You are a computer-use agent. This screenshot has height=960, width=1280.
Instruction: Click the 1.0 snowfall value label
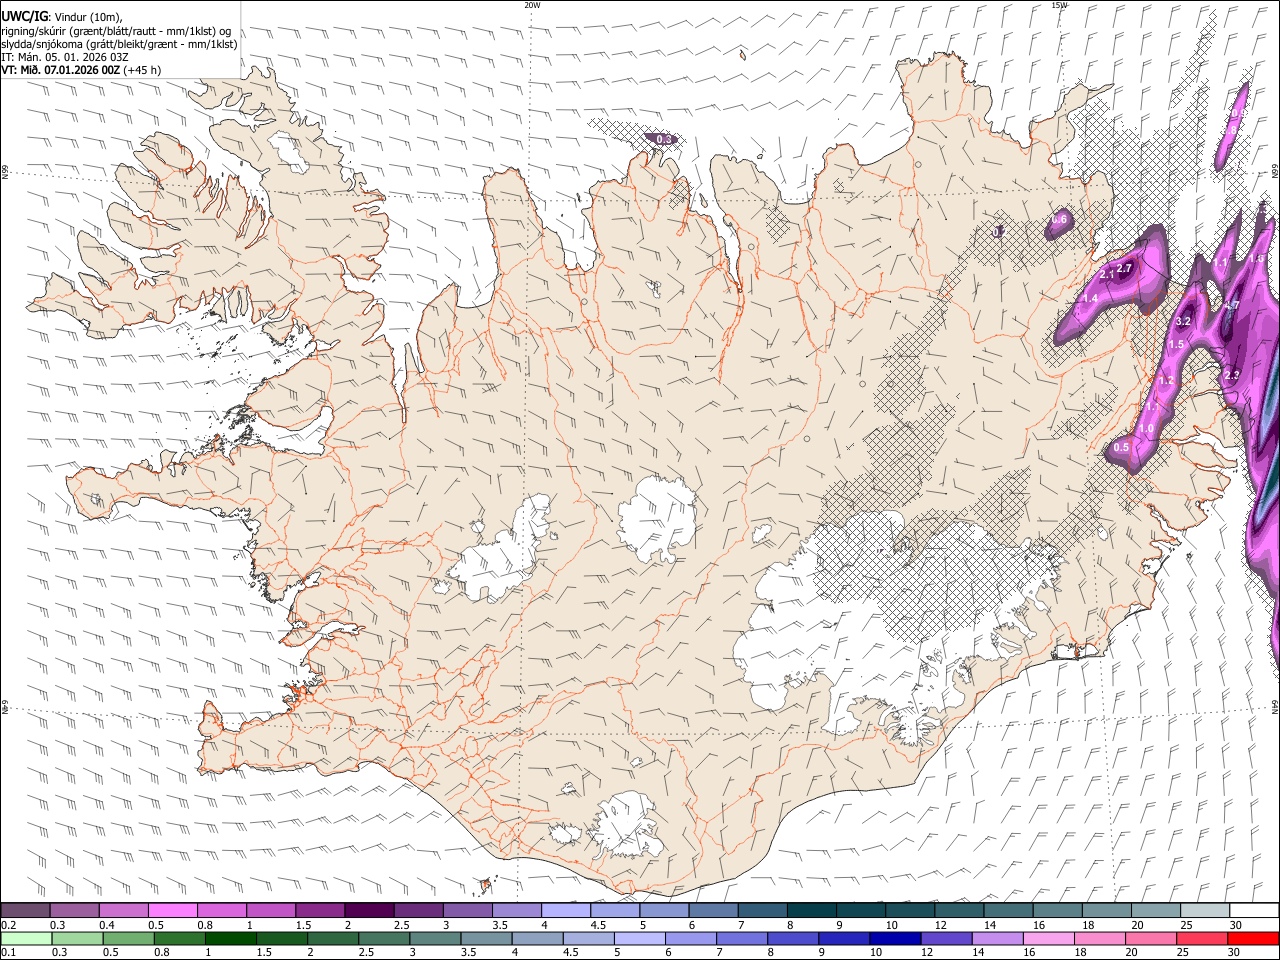(1146, 428)
